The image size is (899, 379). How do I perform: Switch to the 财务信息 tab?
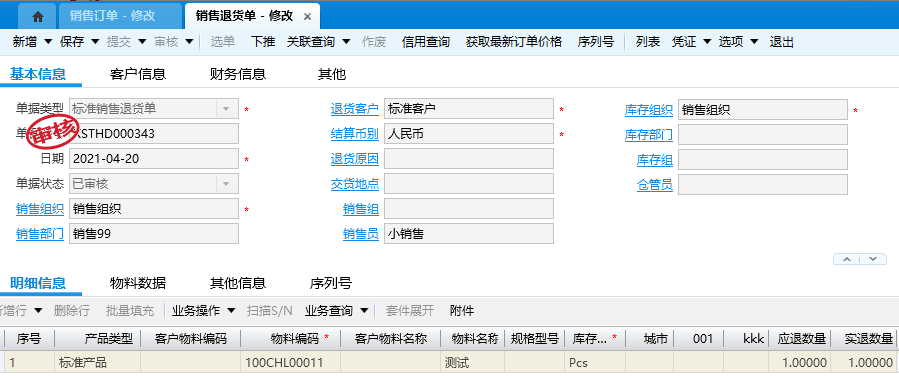(x=238, y=74)
